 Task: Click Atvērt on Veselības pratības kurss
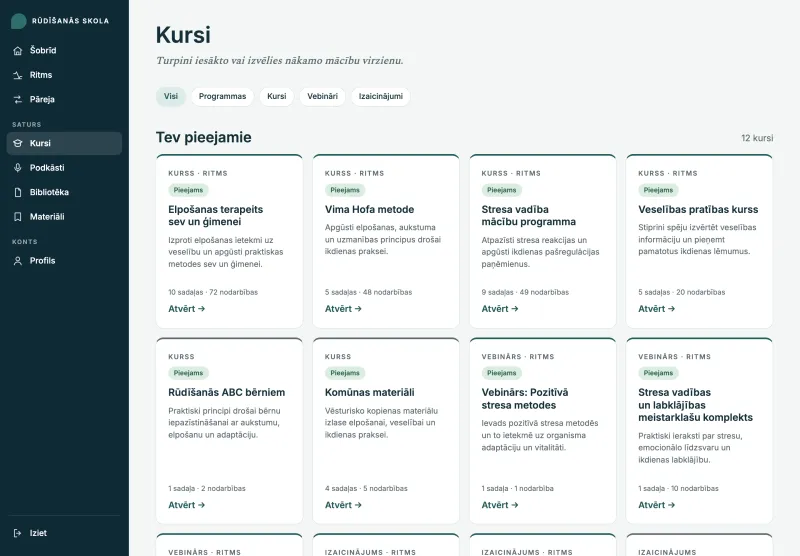pos(657,309)
